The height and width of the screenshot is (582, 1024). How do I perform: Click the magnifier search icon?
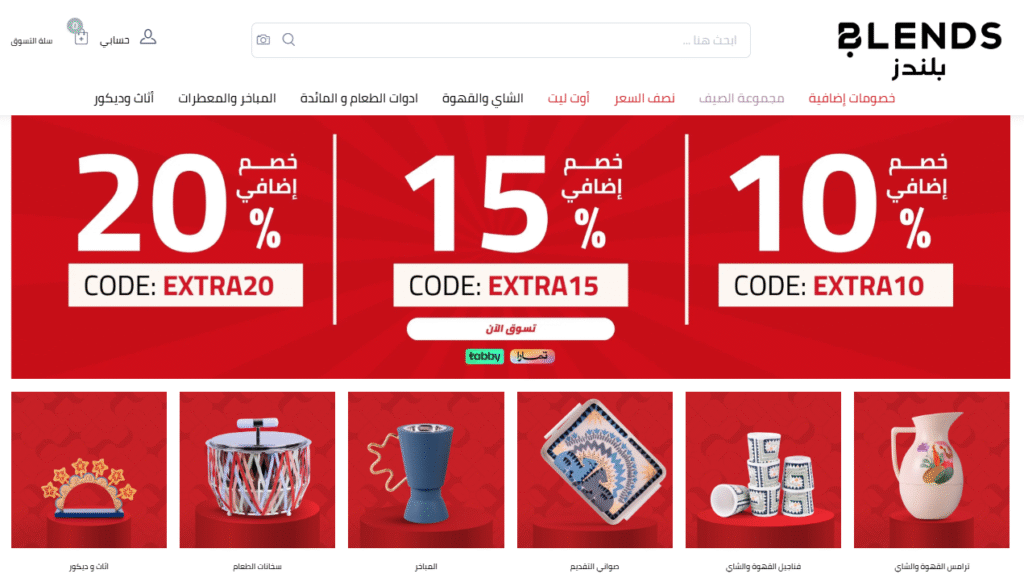click(289, 40)
